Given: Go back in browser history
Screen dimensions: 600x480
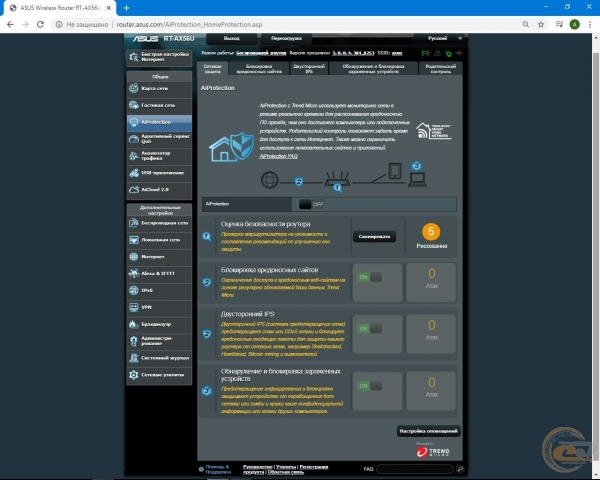Looking at the screenshot, I should [10, 24].
